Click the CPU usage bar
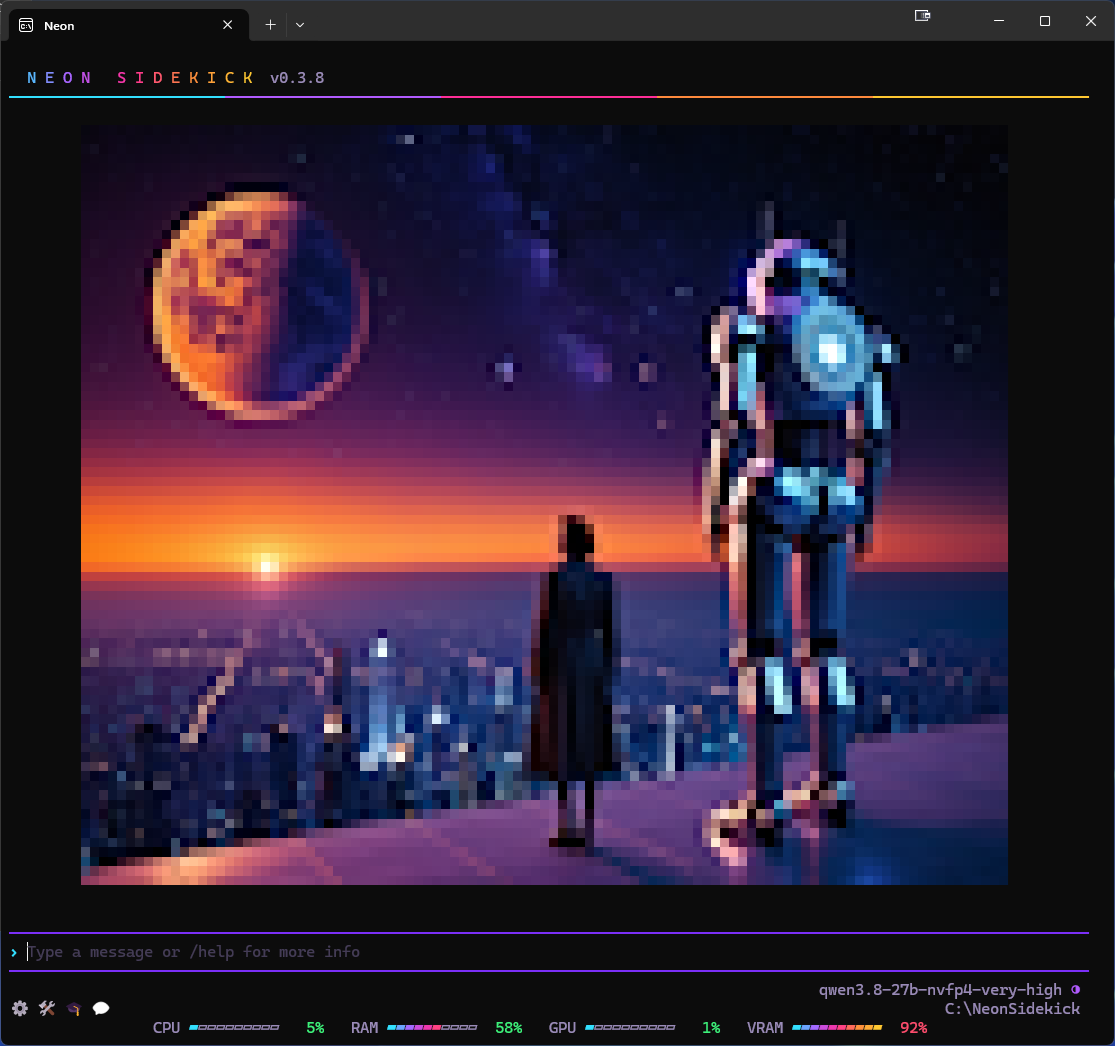1115x1046 pixels. [x=235, y=1028]
